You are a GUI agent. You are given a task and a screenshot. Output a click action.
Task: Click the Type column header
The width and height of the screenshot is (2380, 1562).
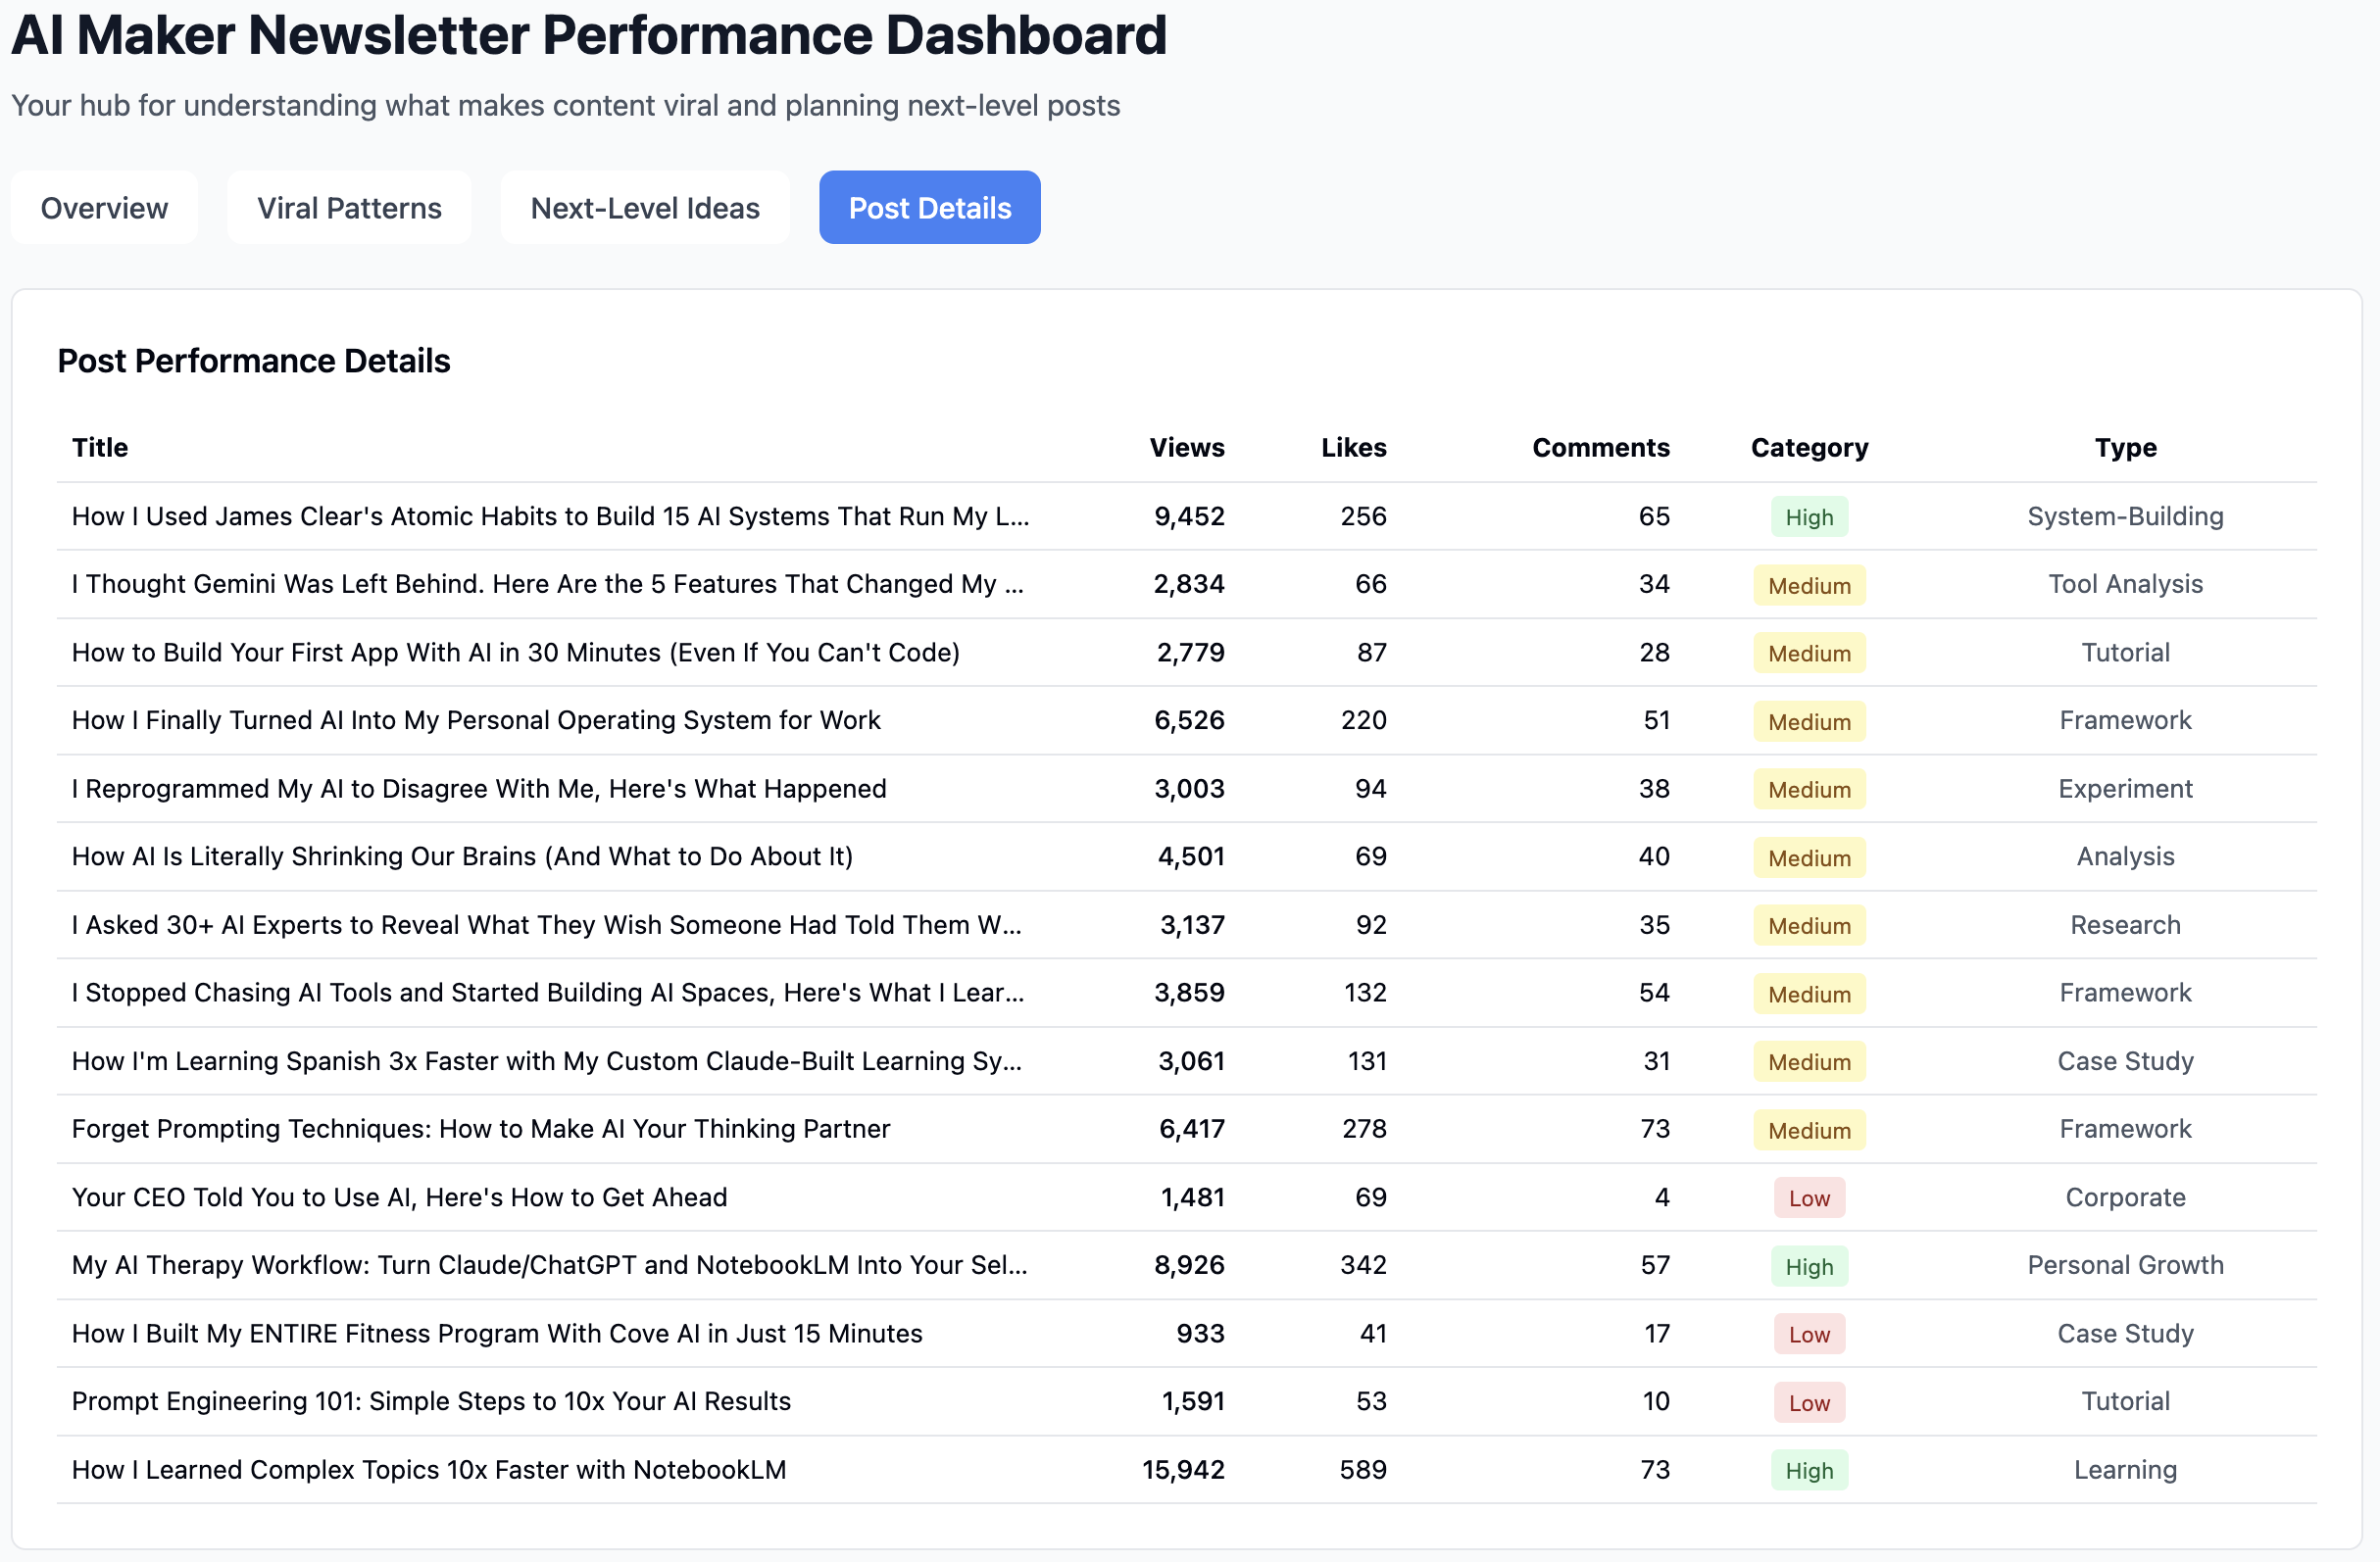2125,447
